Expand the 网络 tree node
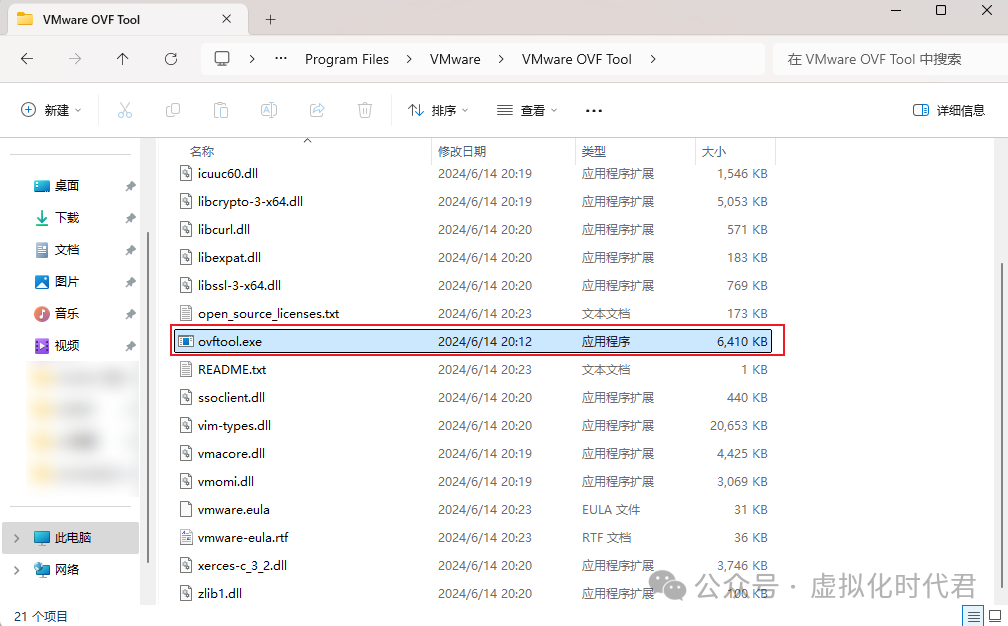 (17, 569)
